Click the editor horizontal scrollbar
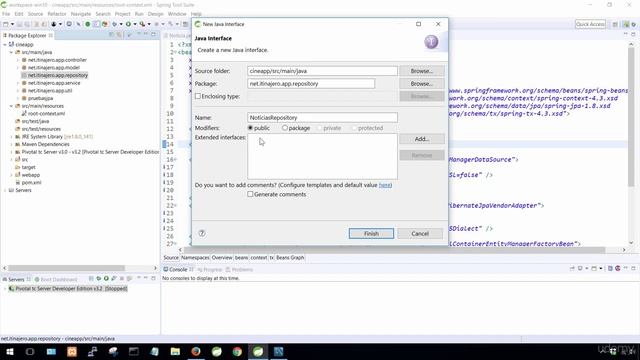This screenshot has width=640, height=360. click(x=394, y=250)
